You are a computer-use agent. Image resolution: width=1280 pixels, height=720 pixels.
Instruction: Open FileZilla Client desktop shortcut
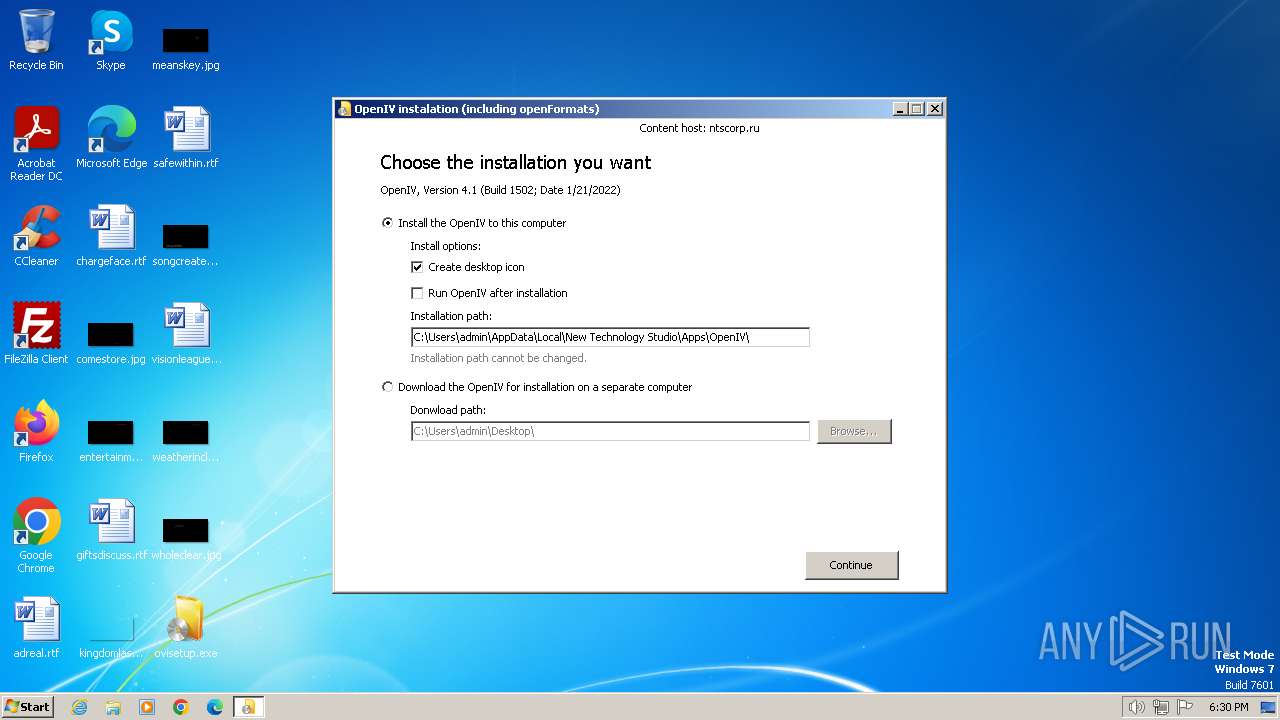click(36, 334)
